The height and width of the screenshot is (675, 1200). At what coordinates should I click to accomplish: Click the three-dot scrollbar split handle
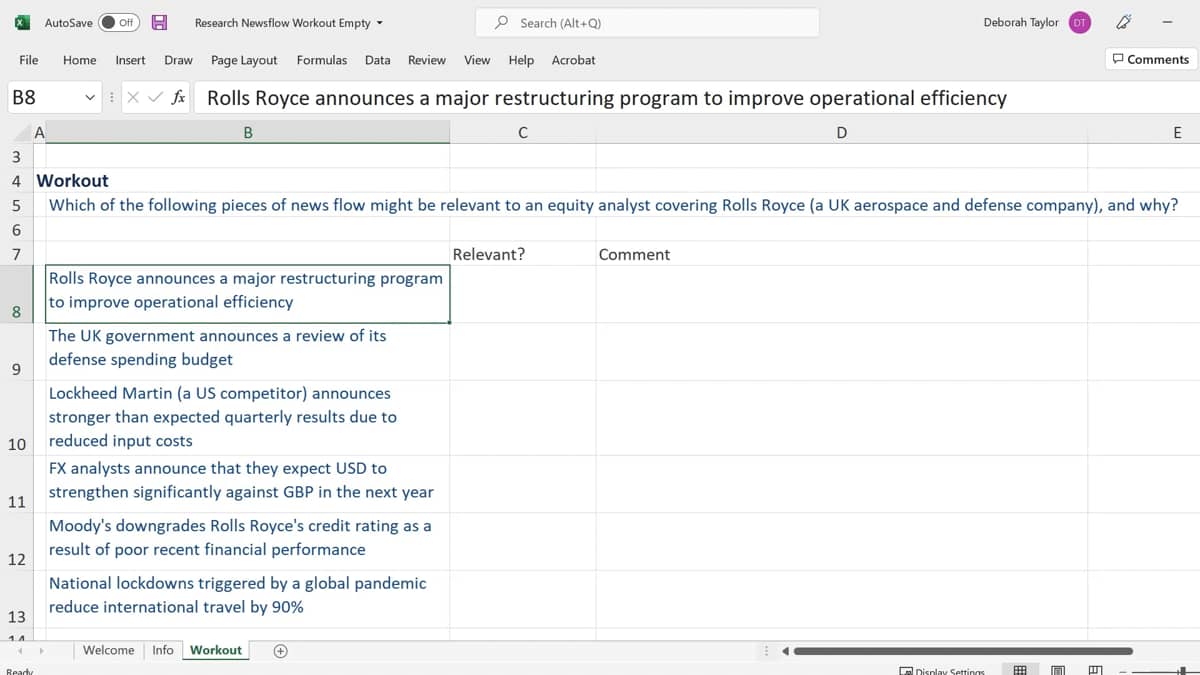pos(767,651)
